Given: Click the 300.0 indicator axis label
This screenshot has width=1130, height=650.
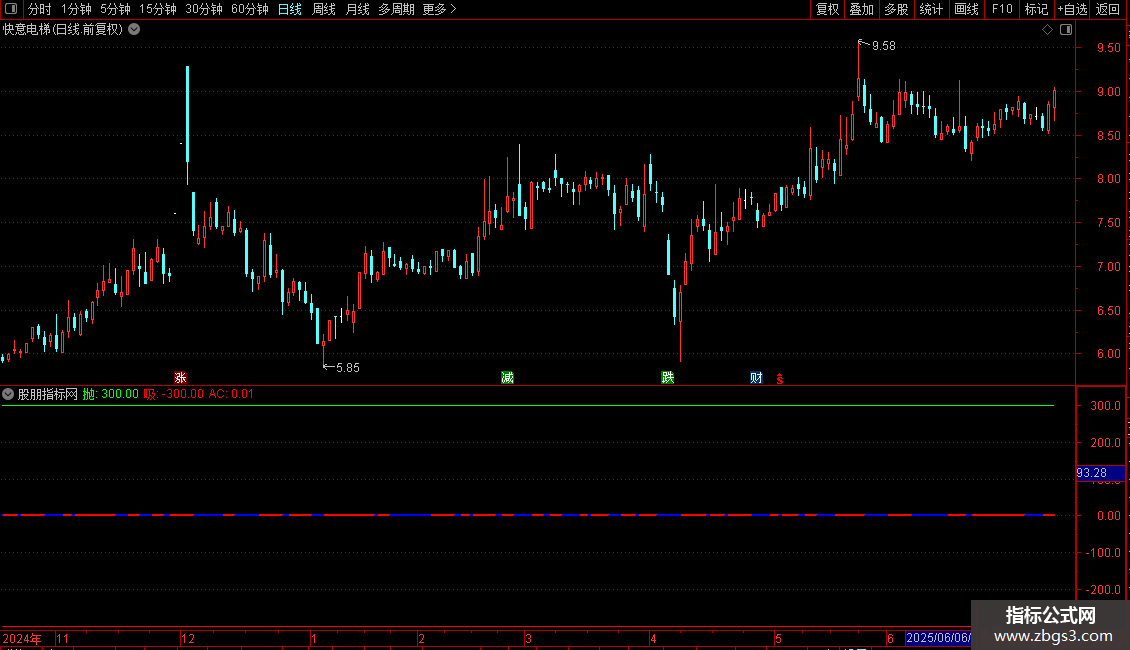Looking at the screenshot, I should pos(1105,406).
